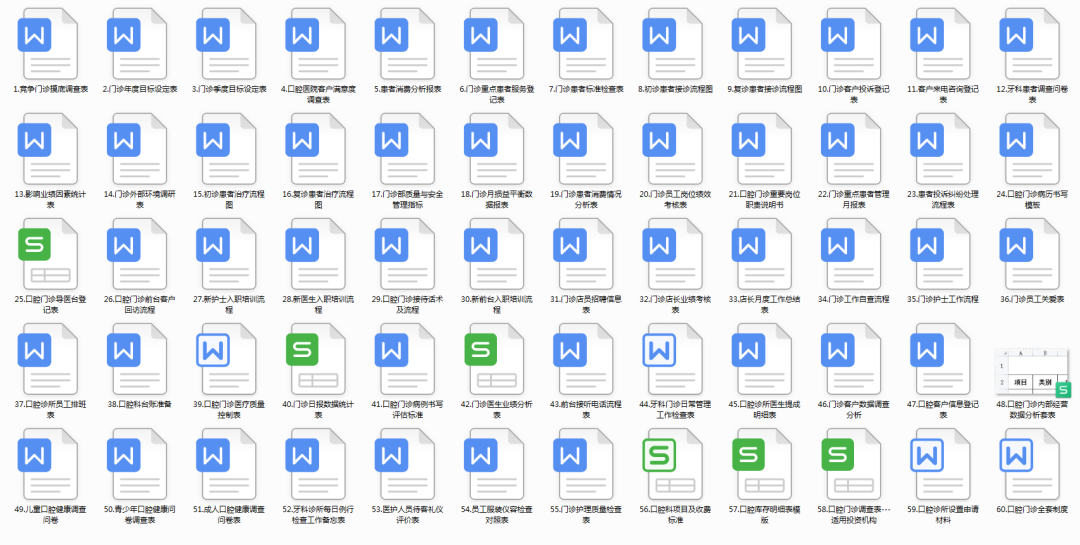
Task: Select spreadsheet 58.口腔门诊调查表 适用投资机构
Action: pyautogui.click(x=853, y=465)
